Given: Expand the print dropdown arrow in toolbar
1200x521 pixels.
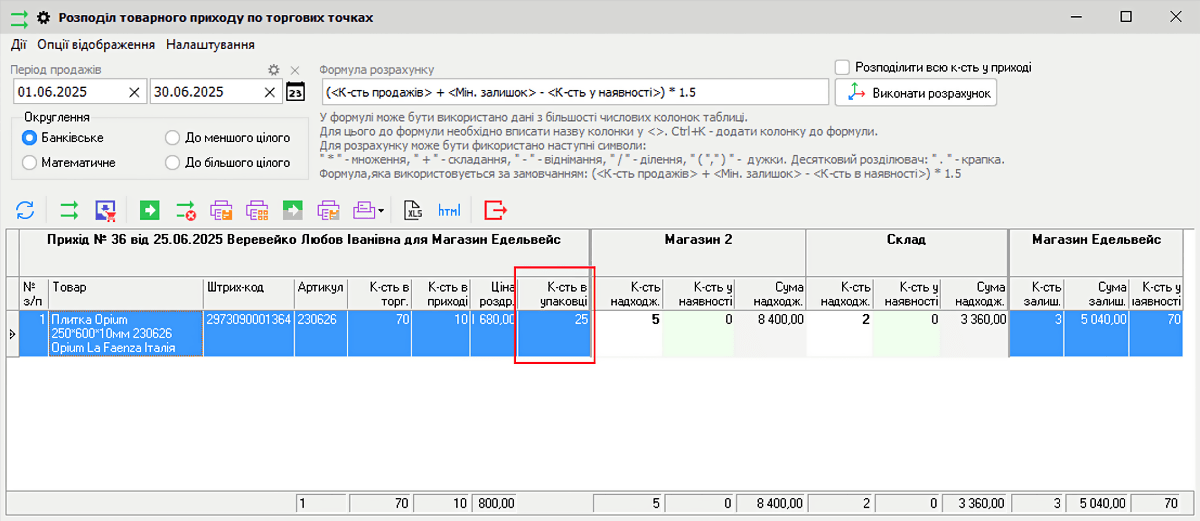Looking at the screenshot, I should coord(381,210).
